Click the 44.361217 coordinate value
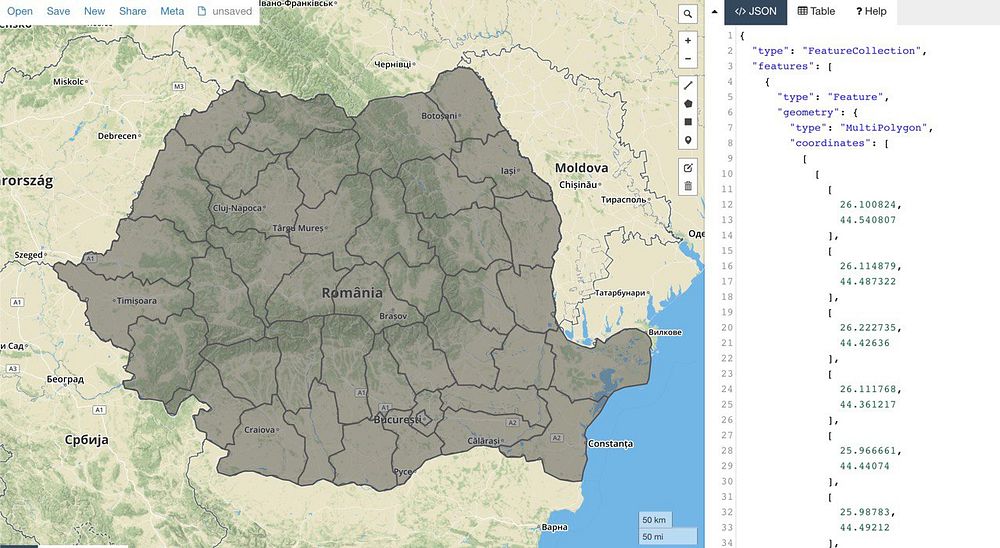Screen dimensions: 1000x548 click(867, 404)
